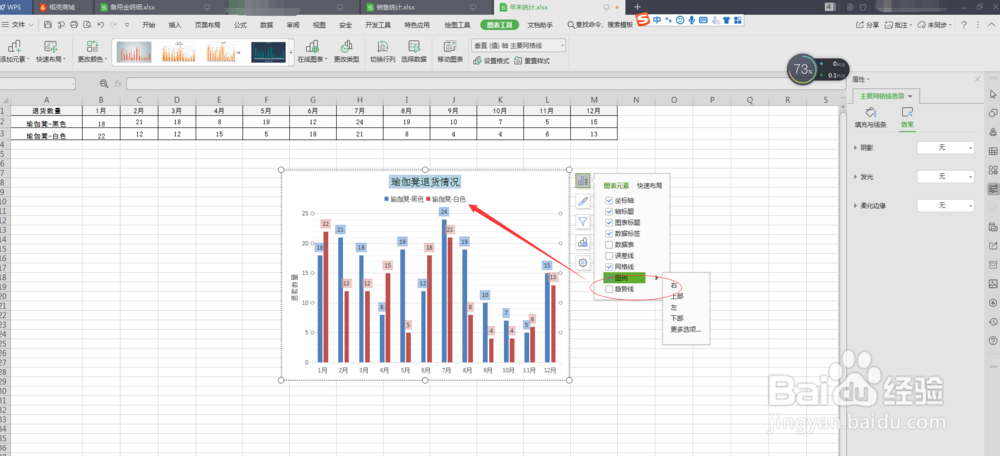The width and height of the screenshot is (1000, 456).
Task: Click the Sogou input method S logo
Action: pos(643,20)
